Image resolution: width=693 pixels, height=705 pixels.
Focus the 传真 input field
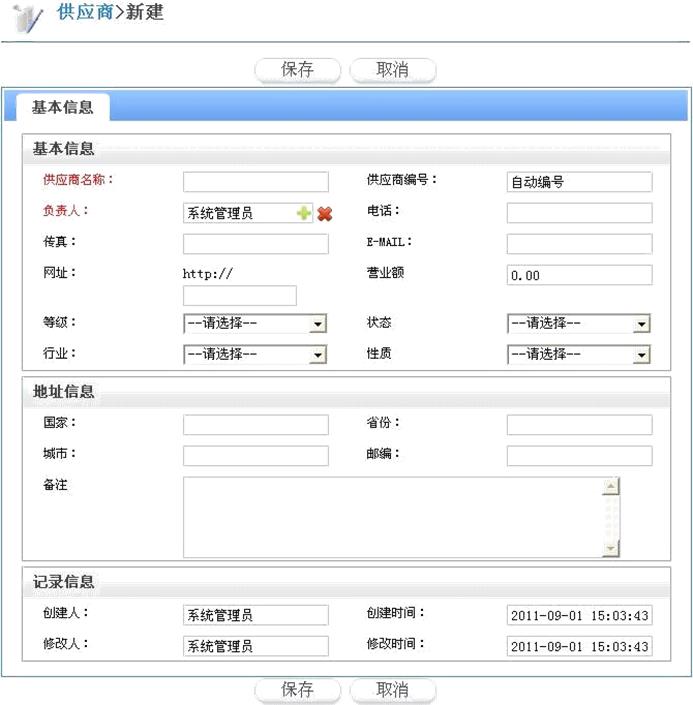(255, 244)
